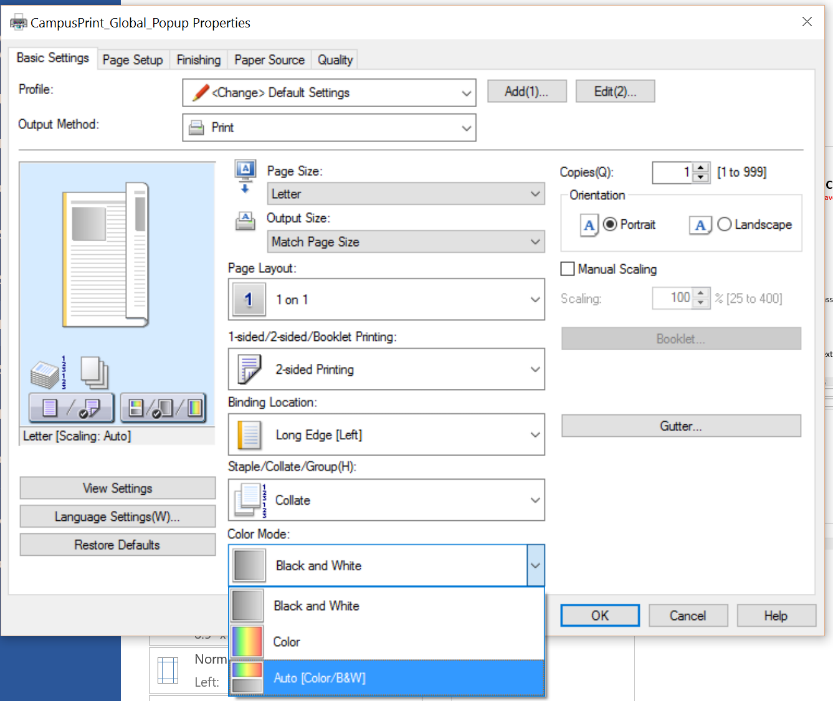Click the red pencil profile icon
Image resolution: width=833 pixels, height=701 pixels.
pyautogui.click(x=200, y=92)
